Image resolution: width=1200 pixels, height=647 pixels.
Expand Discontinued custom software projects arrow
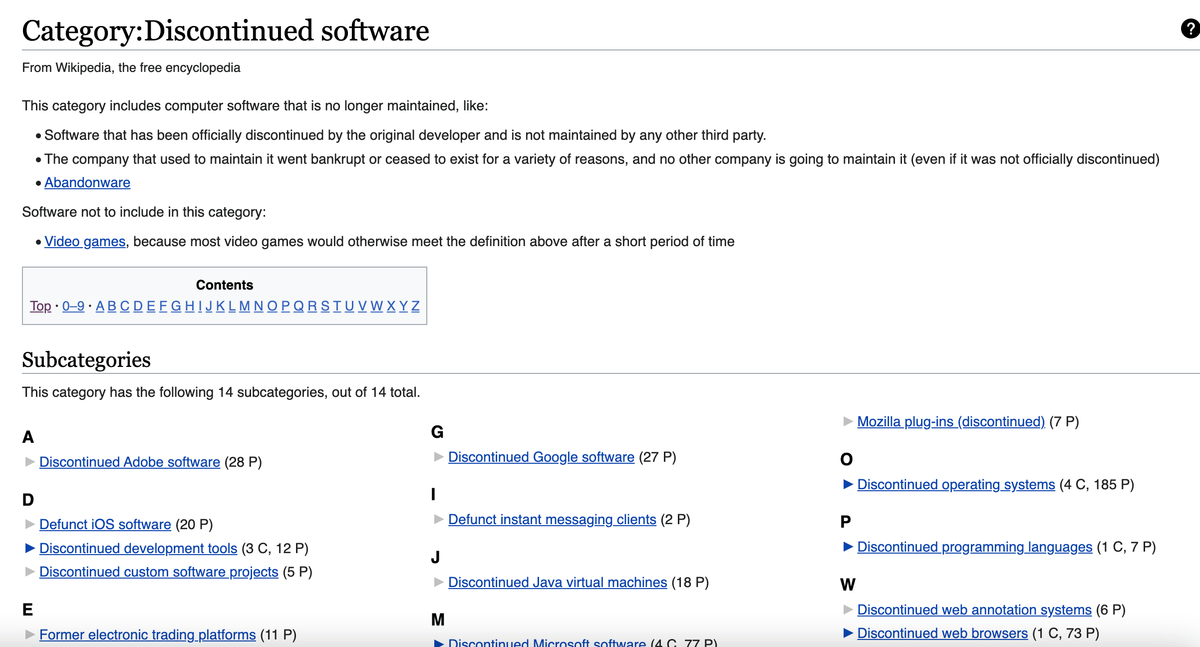click(29, 572)
